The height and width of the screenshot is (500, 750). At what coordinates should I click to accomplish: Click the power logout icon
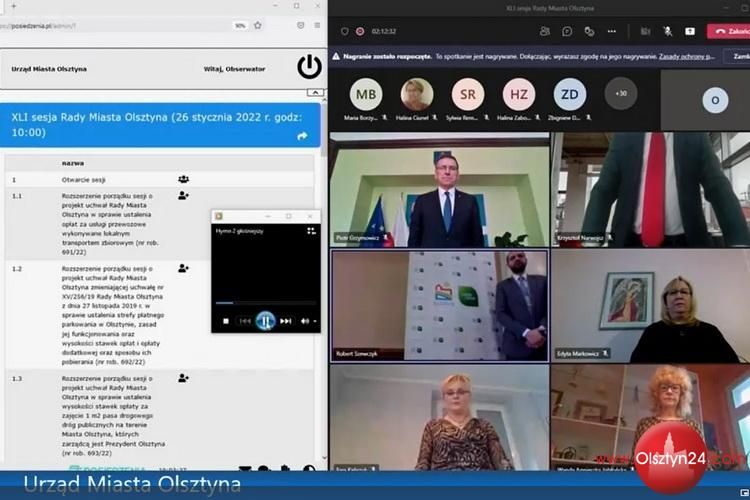click(309, 67)
